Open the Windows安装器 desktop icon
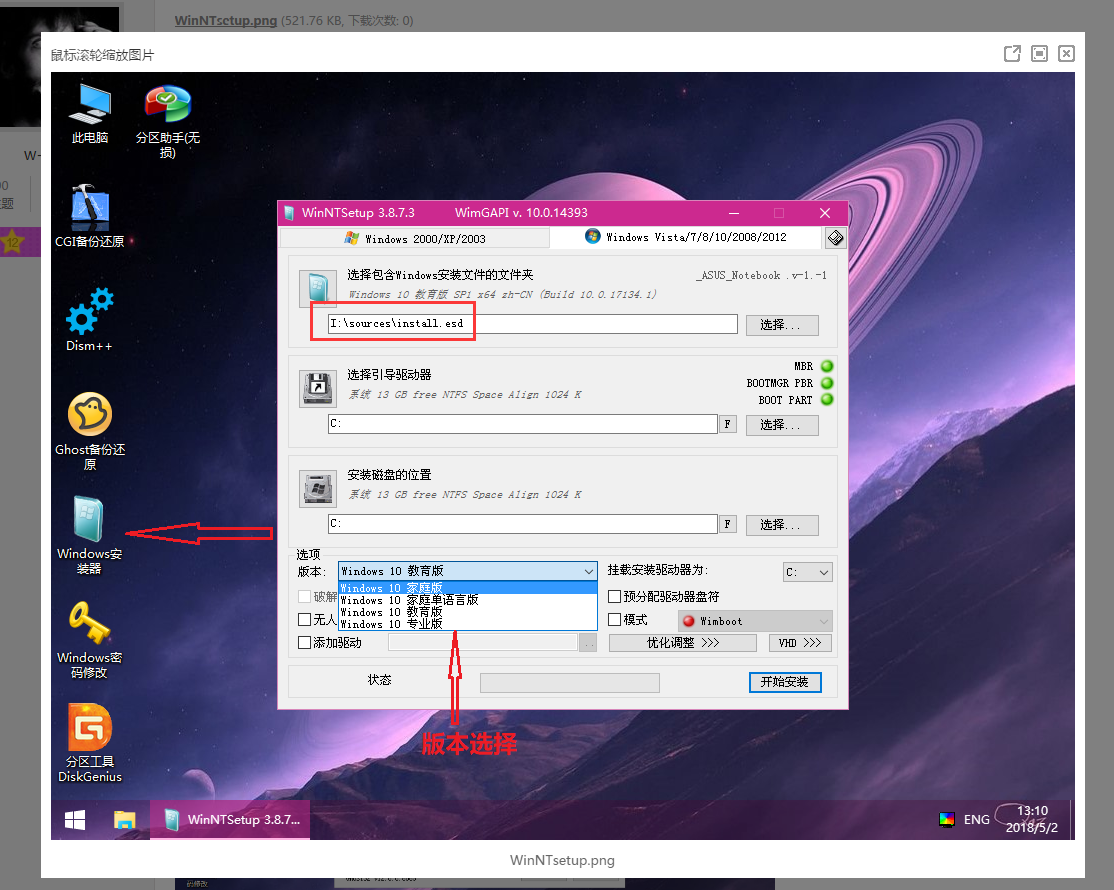Viewport: 1114px width, 890px height. click(x=90, y=520)
